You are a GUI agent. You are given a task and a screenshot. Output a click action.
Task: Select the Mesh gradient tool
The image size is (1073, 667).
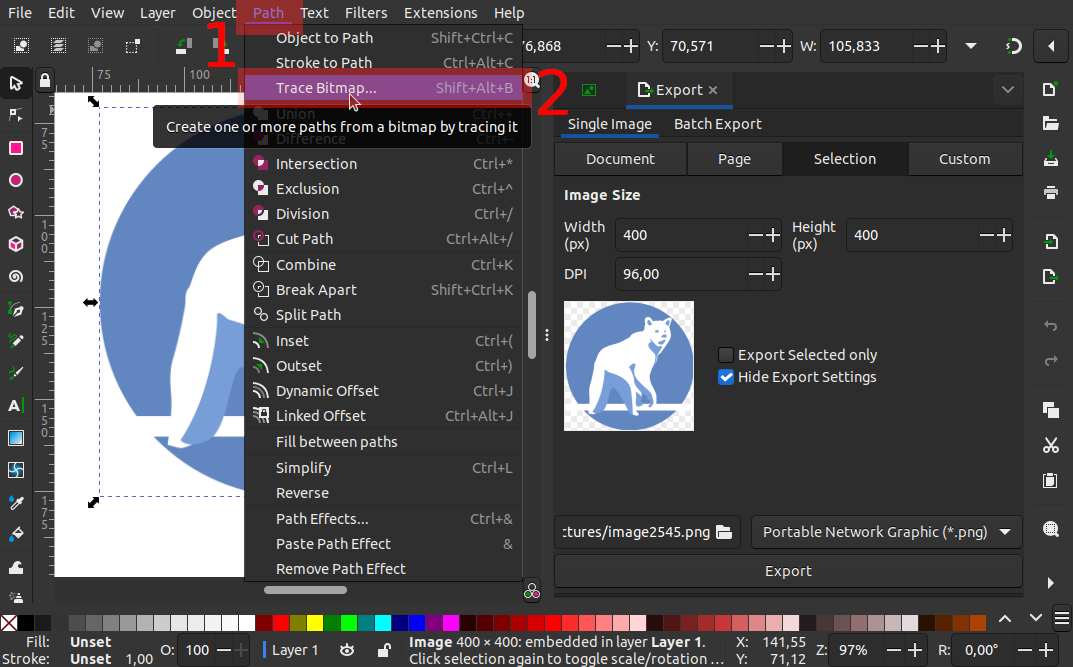pos(16,470)
